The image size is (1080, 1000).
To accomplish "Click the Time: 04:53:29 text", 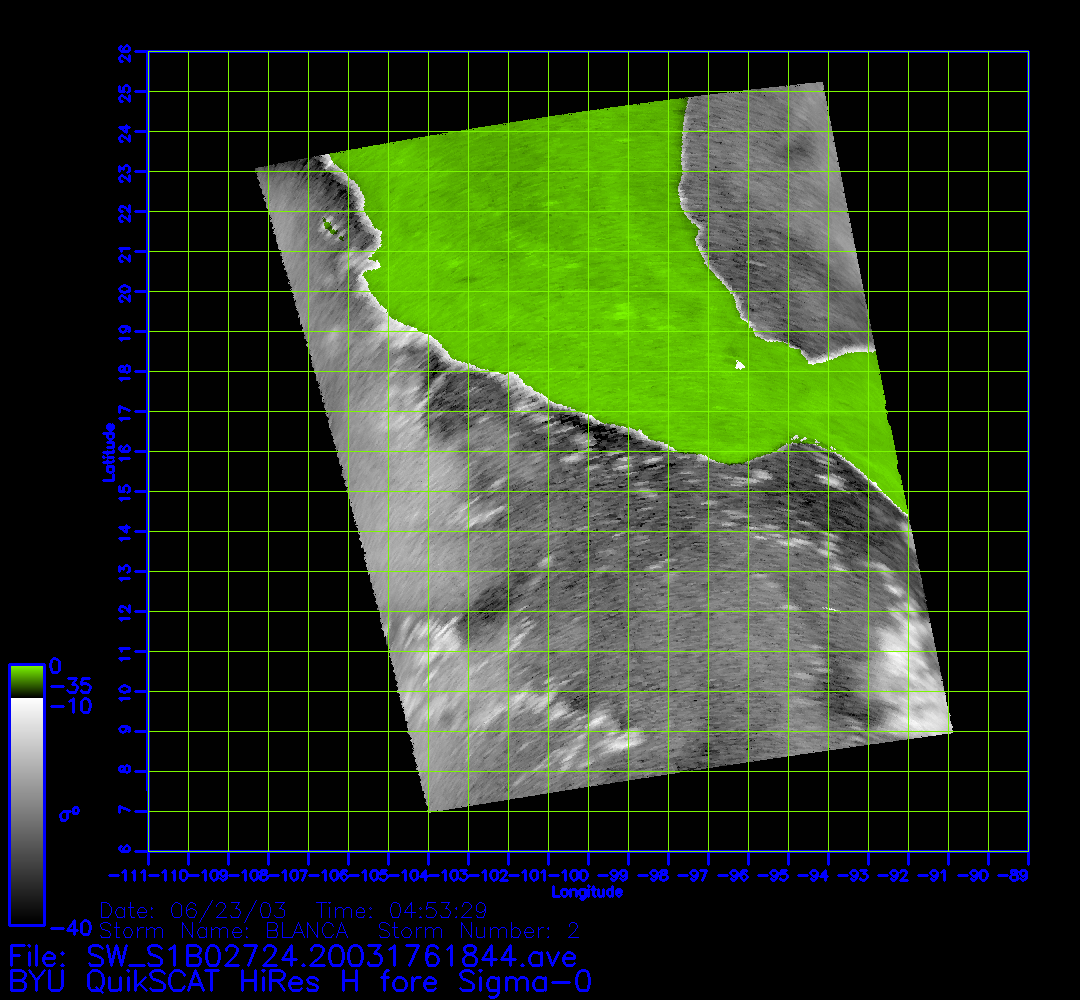I will click(401, 911).
